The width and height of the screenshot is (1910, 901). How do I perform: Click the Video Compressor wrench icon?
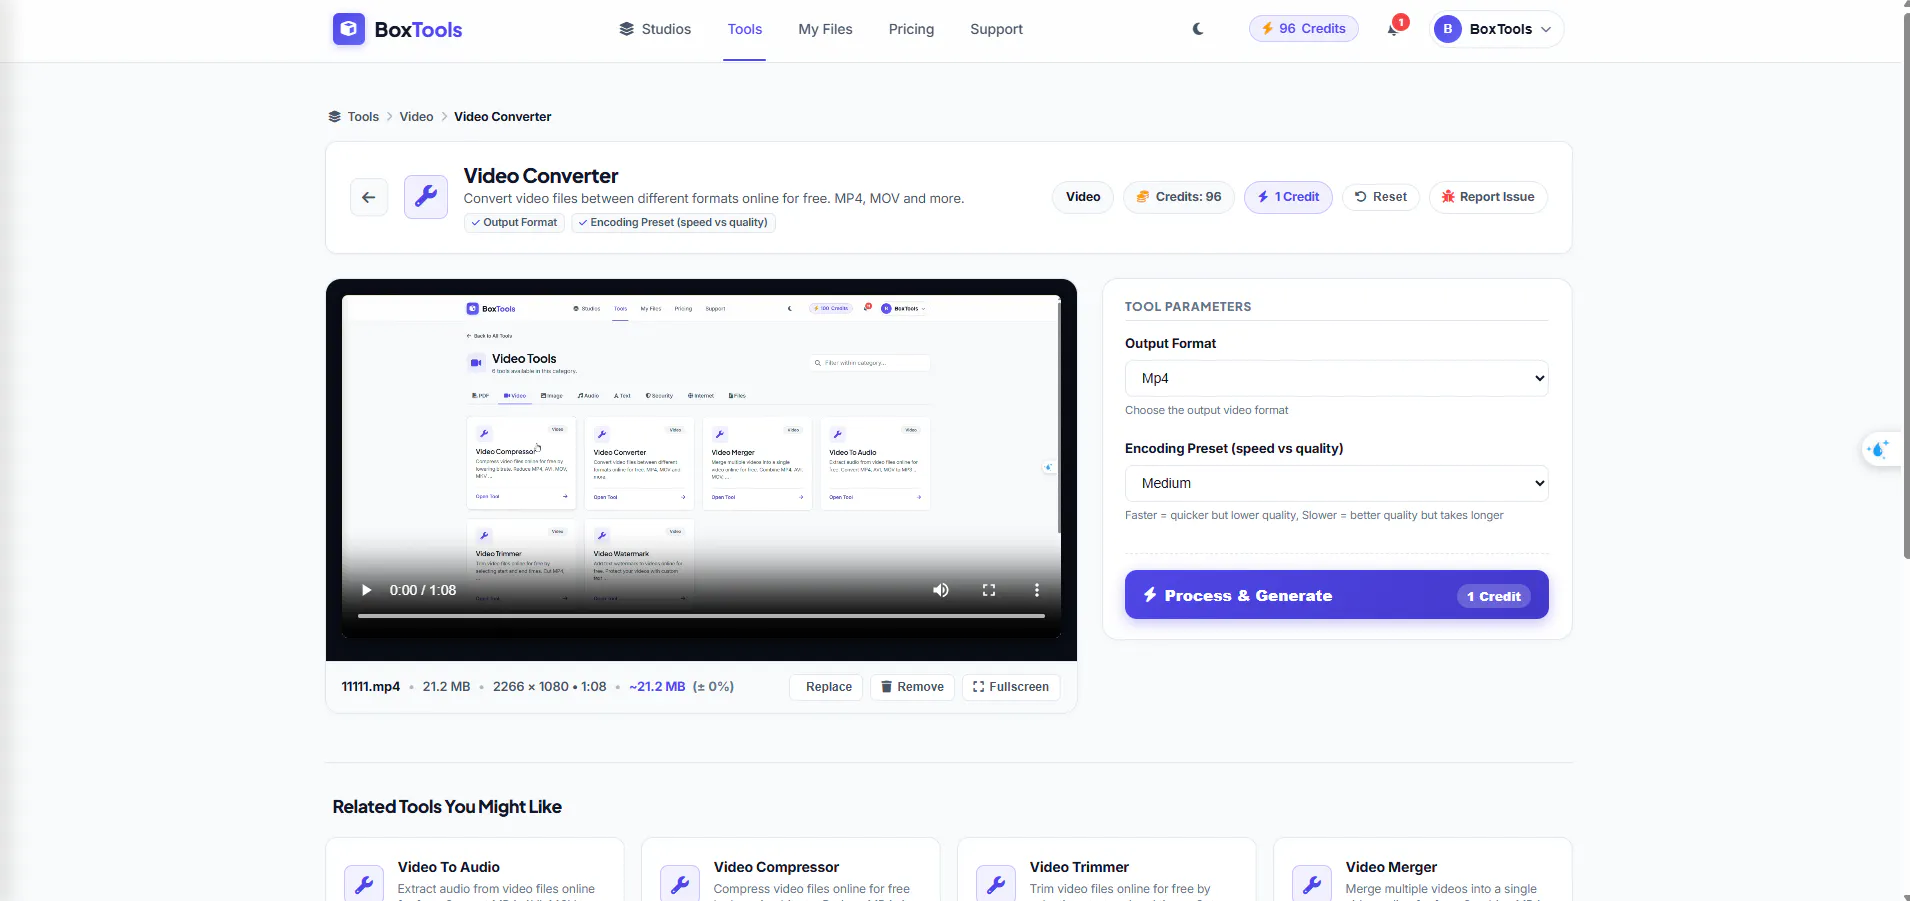point(680,883)
